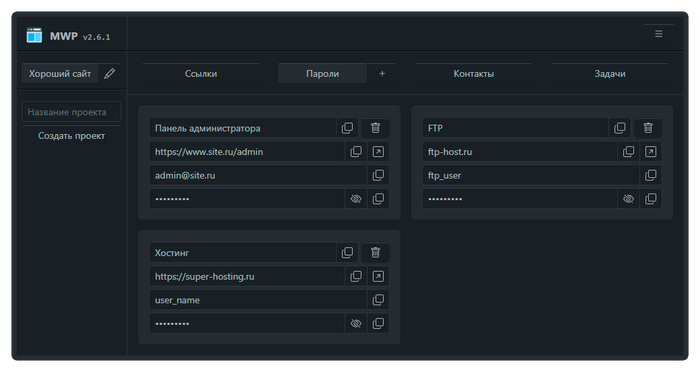Image resolution: width=700 pixels, height=372 pixels.
Task: Click the MWP app logo icon
Action: pos(34,36)
